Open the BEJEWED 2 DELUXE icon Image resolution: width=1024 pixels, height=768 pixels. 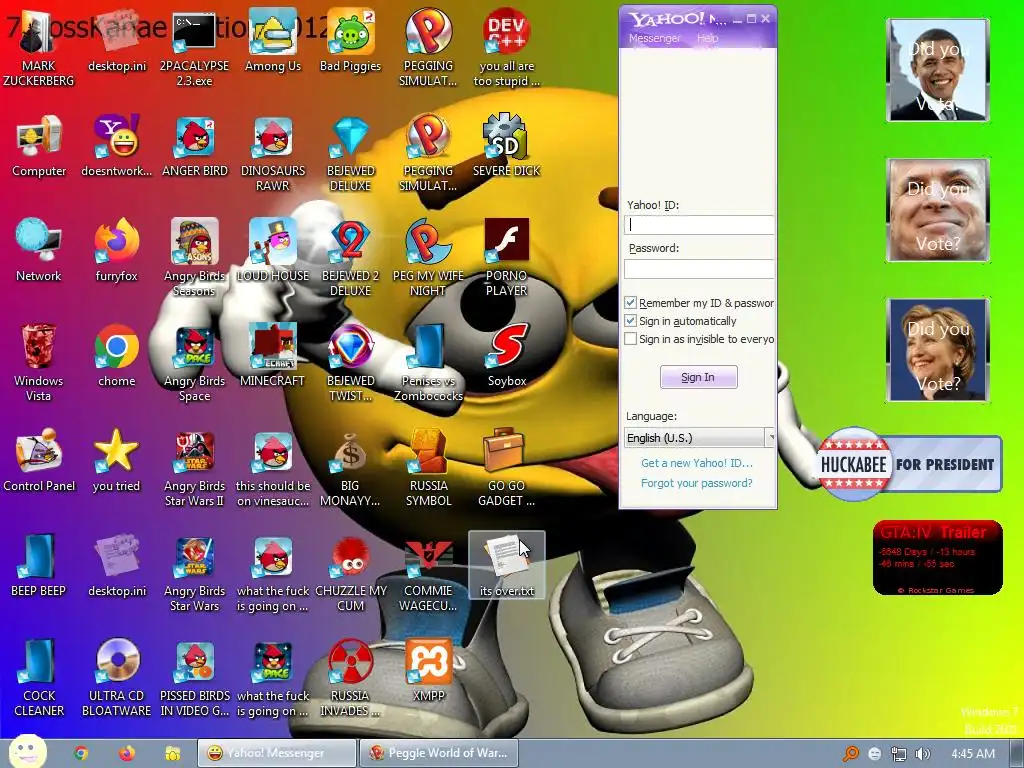(x=350, y=259)
